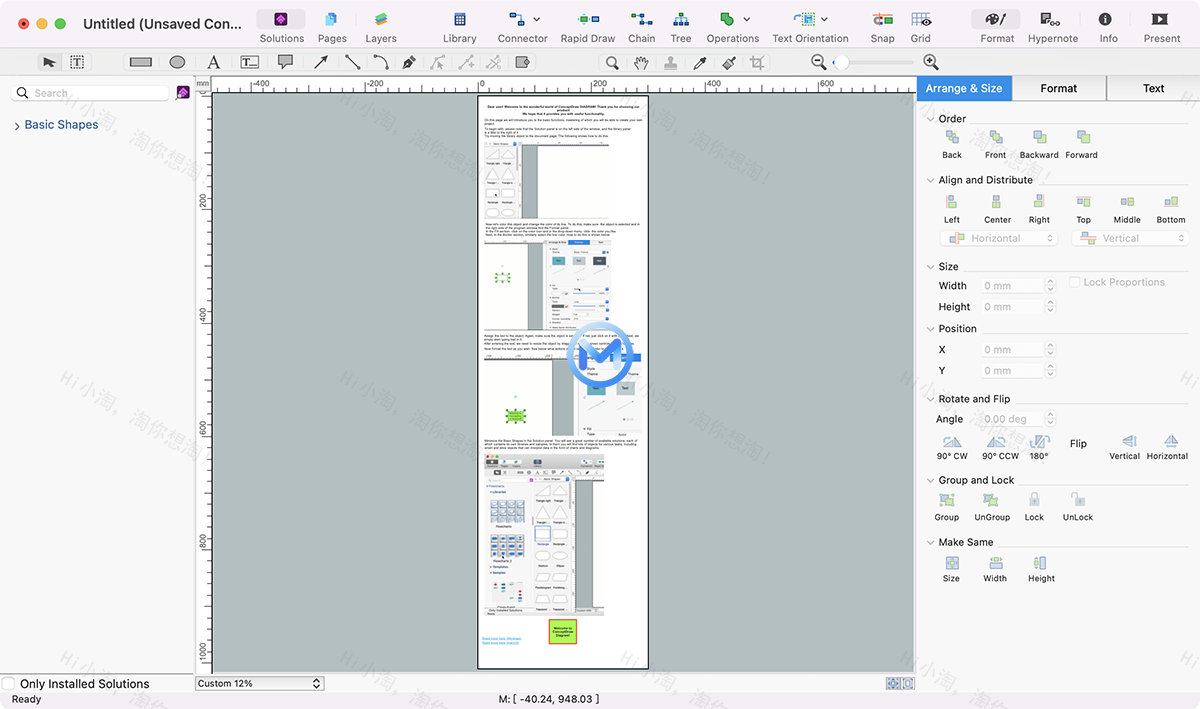
Task: Select the Rectangle tool
Action: click(139, 61)
